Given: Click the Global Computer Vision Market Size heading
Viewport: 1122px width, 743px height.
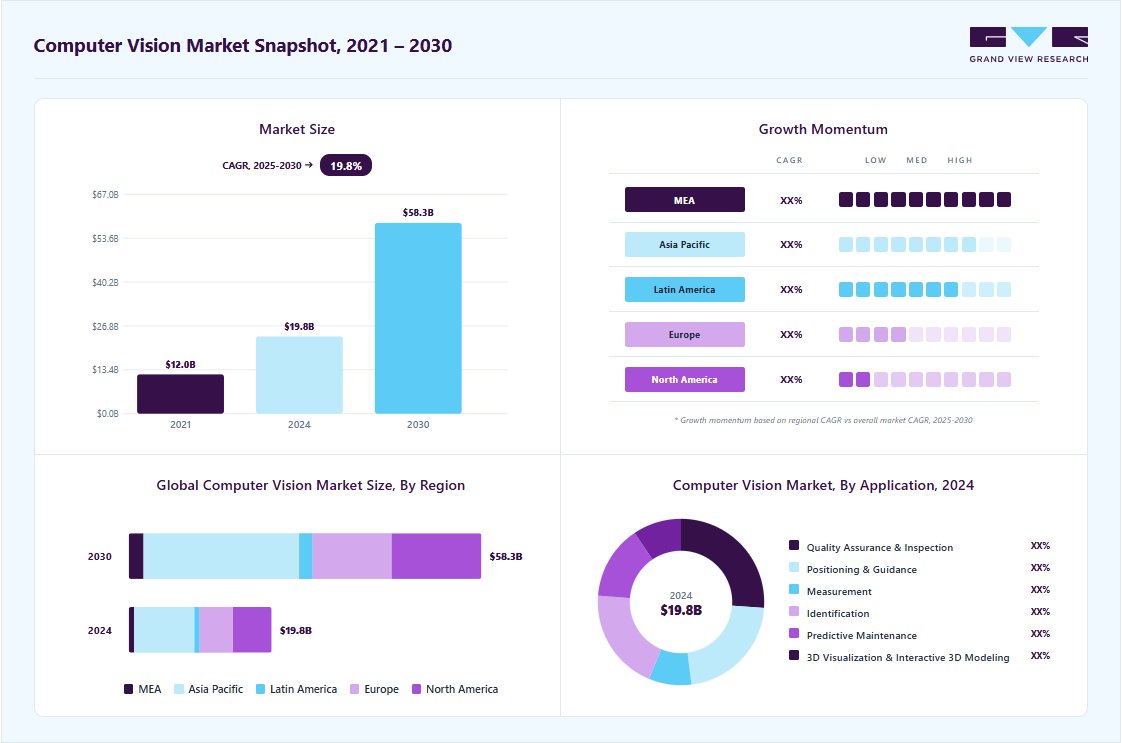Looking at the screenshot, I should pos(311,485).
